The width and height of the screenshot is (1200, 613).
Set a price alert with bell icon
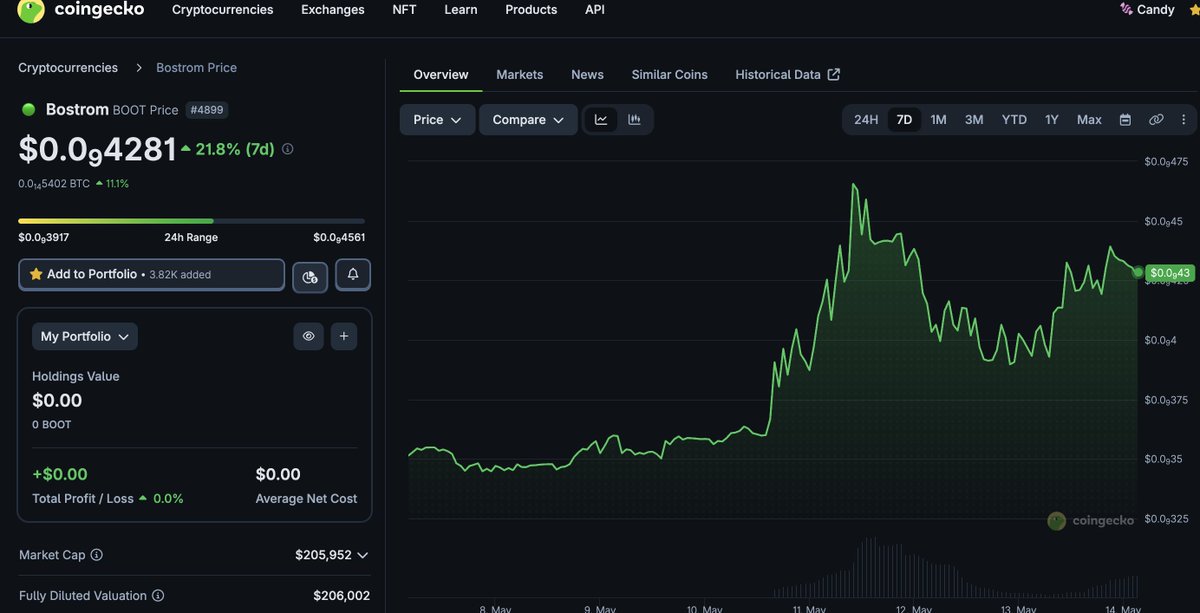coord(353,274)
